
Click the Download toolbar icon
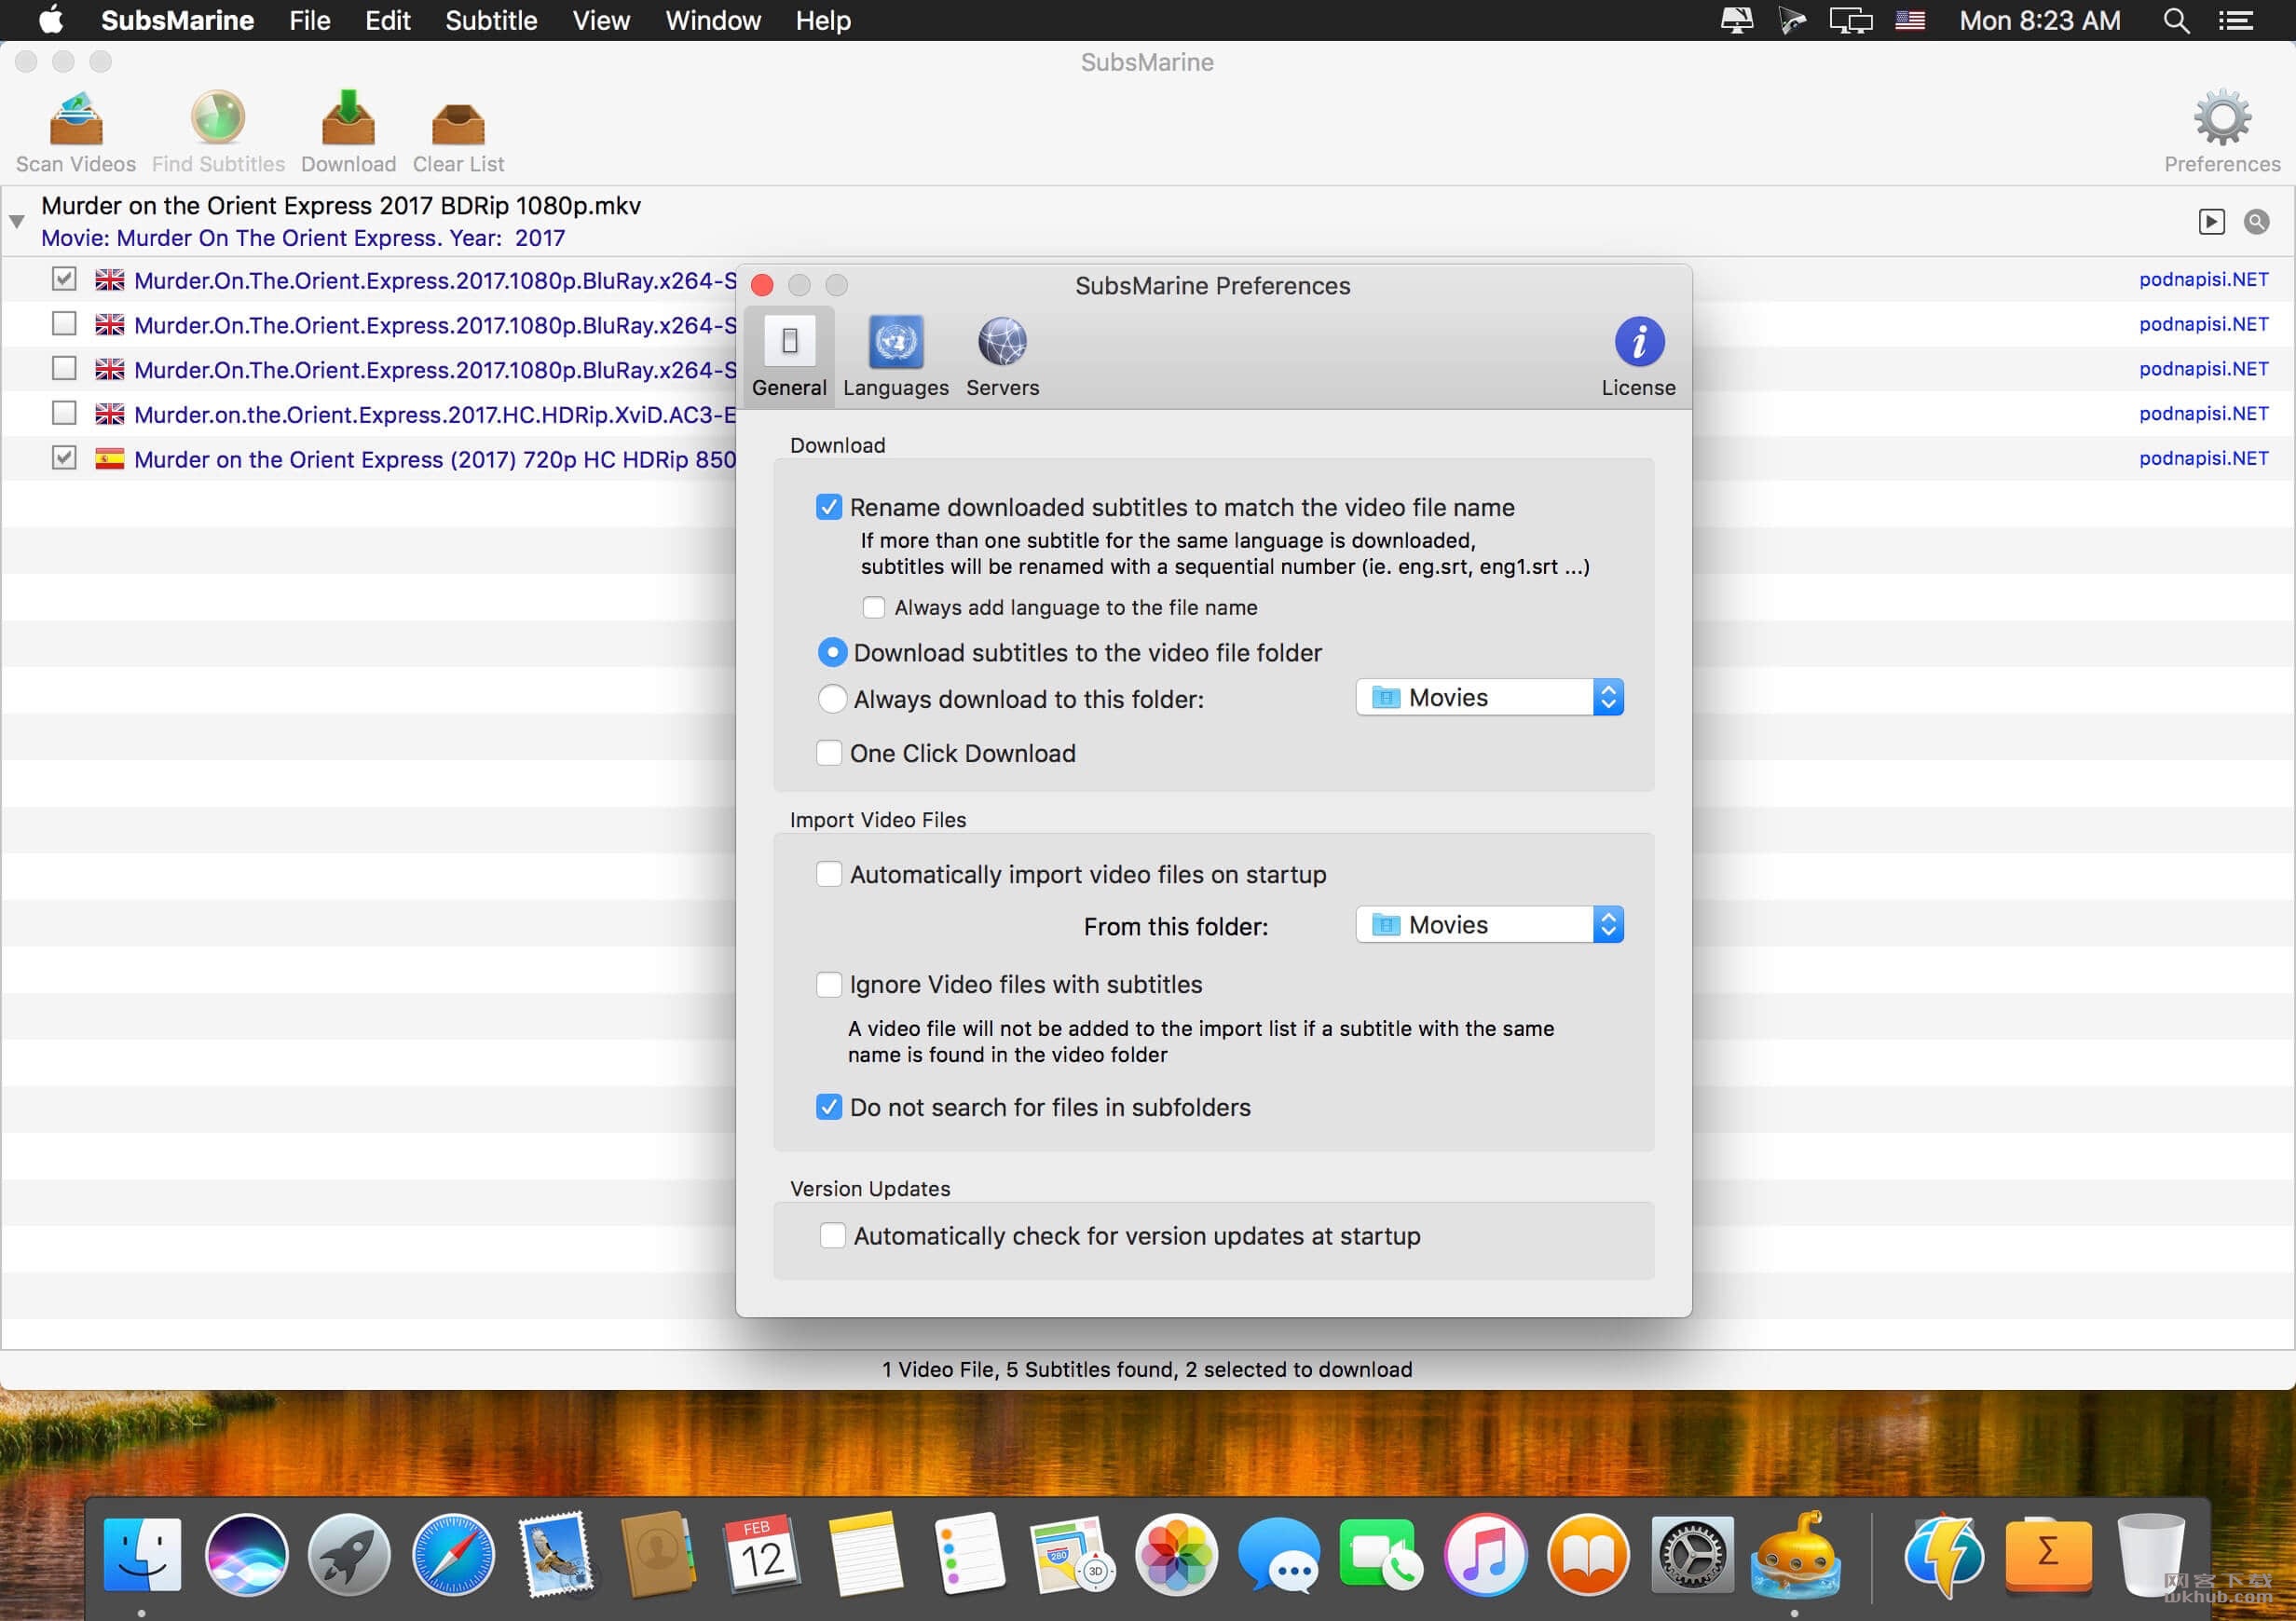click(x=348, y=119)
